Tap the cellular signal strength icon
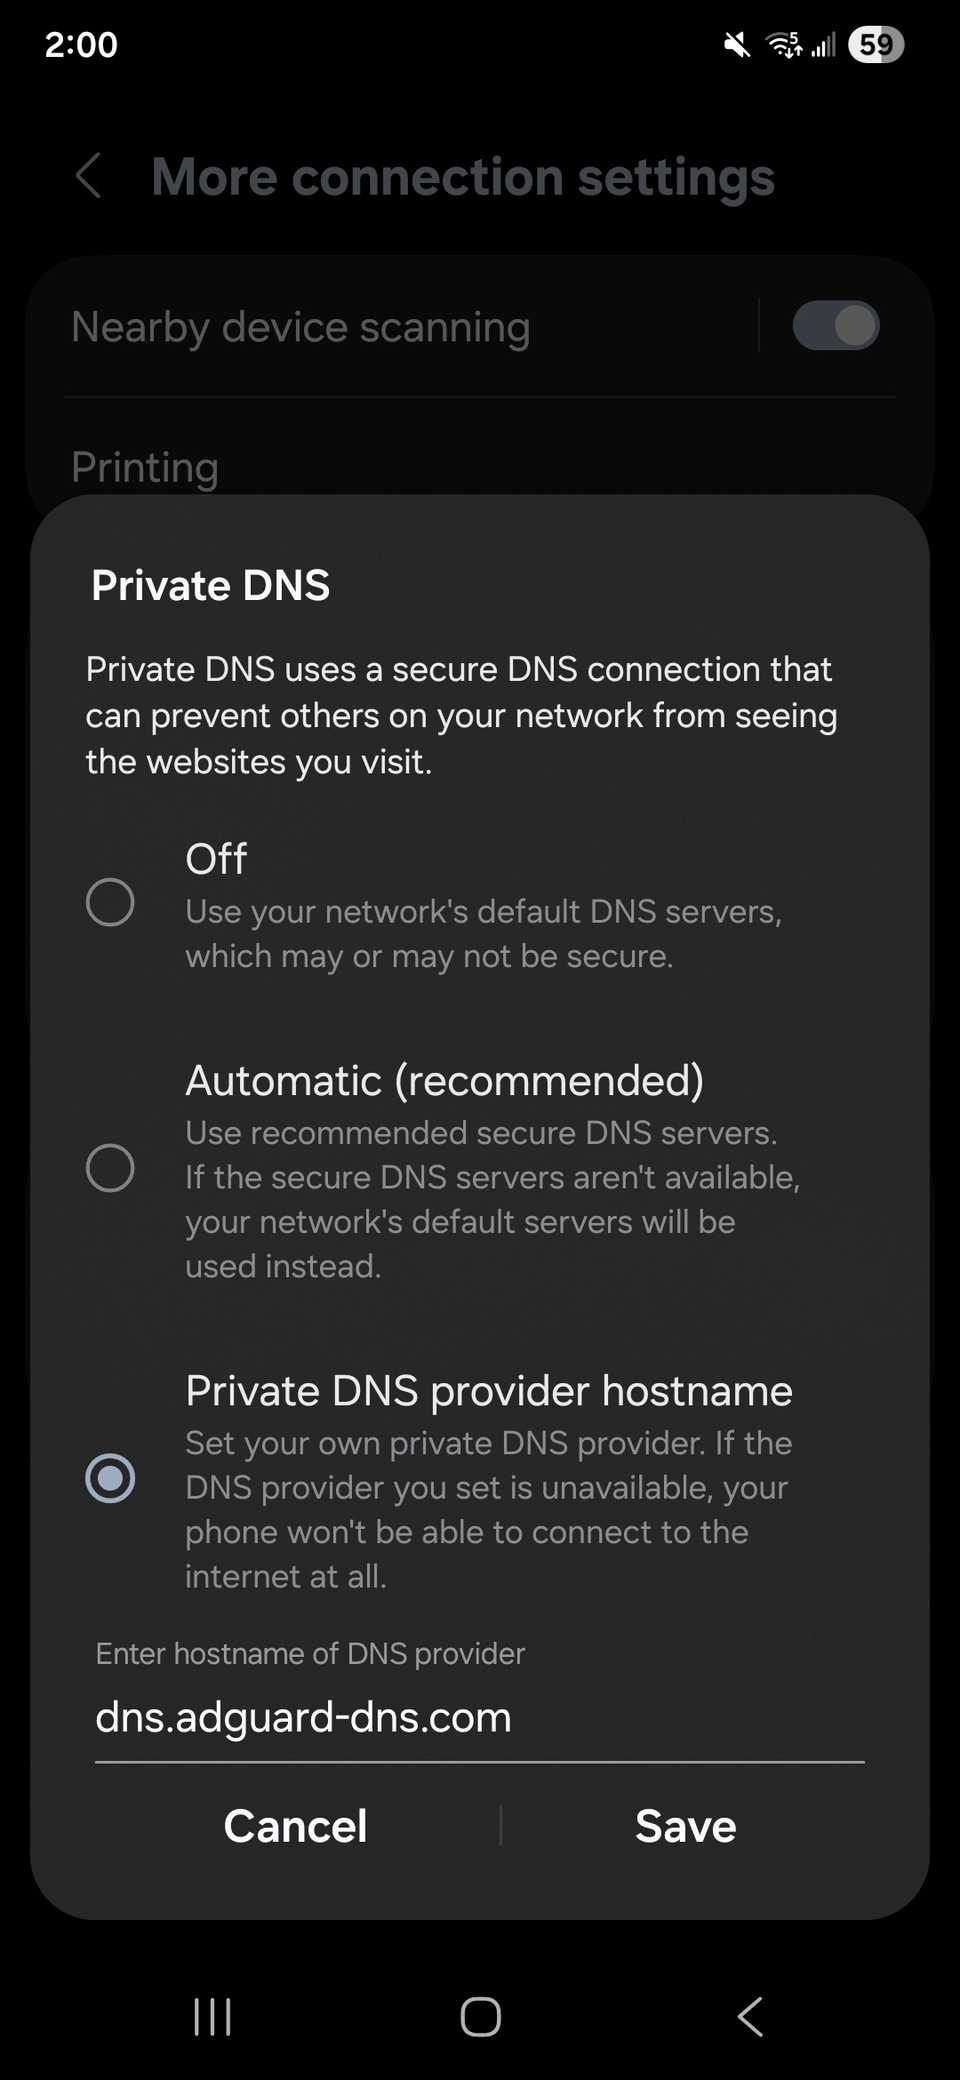 (822, 44)
